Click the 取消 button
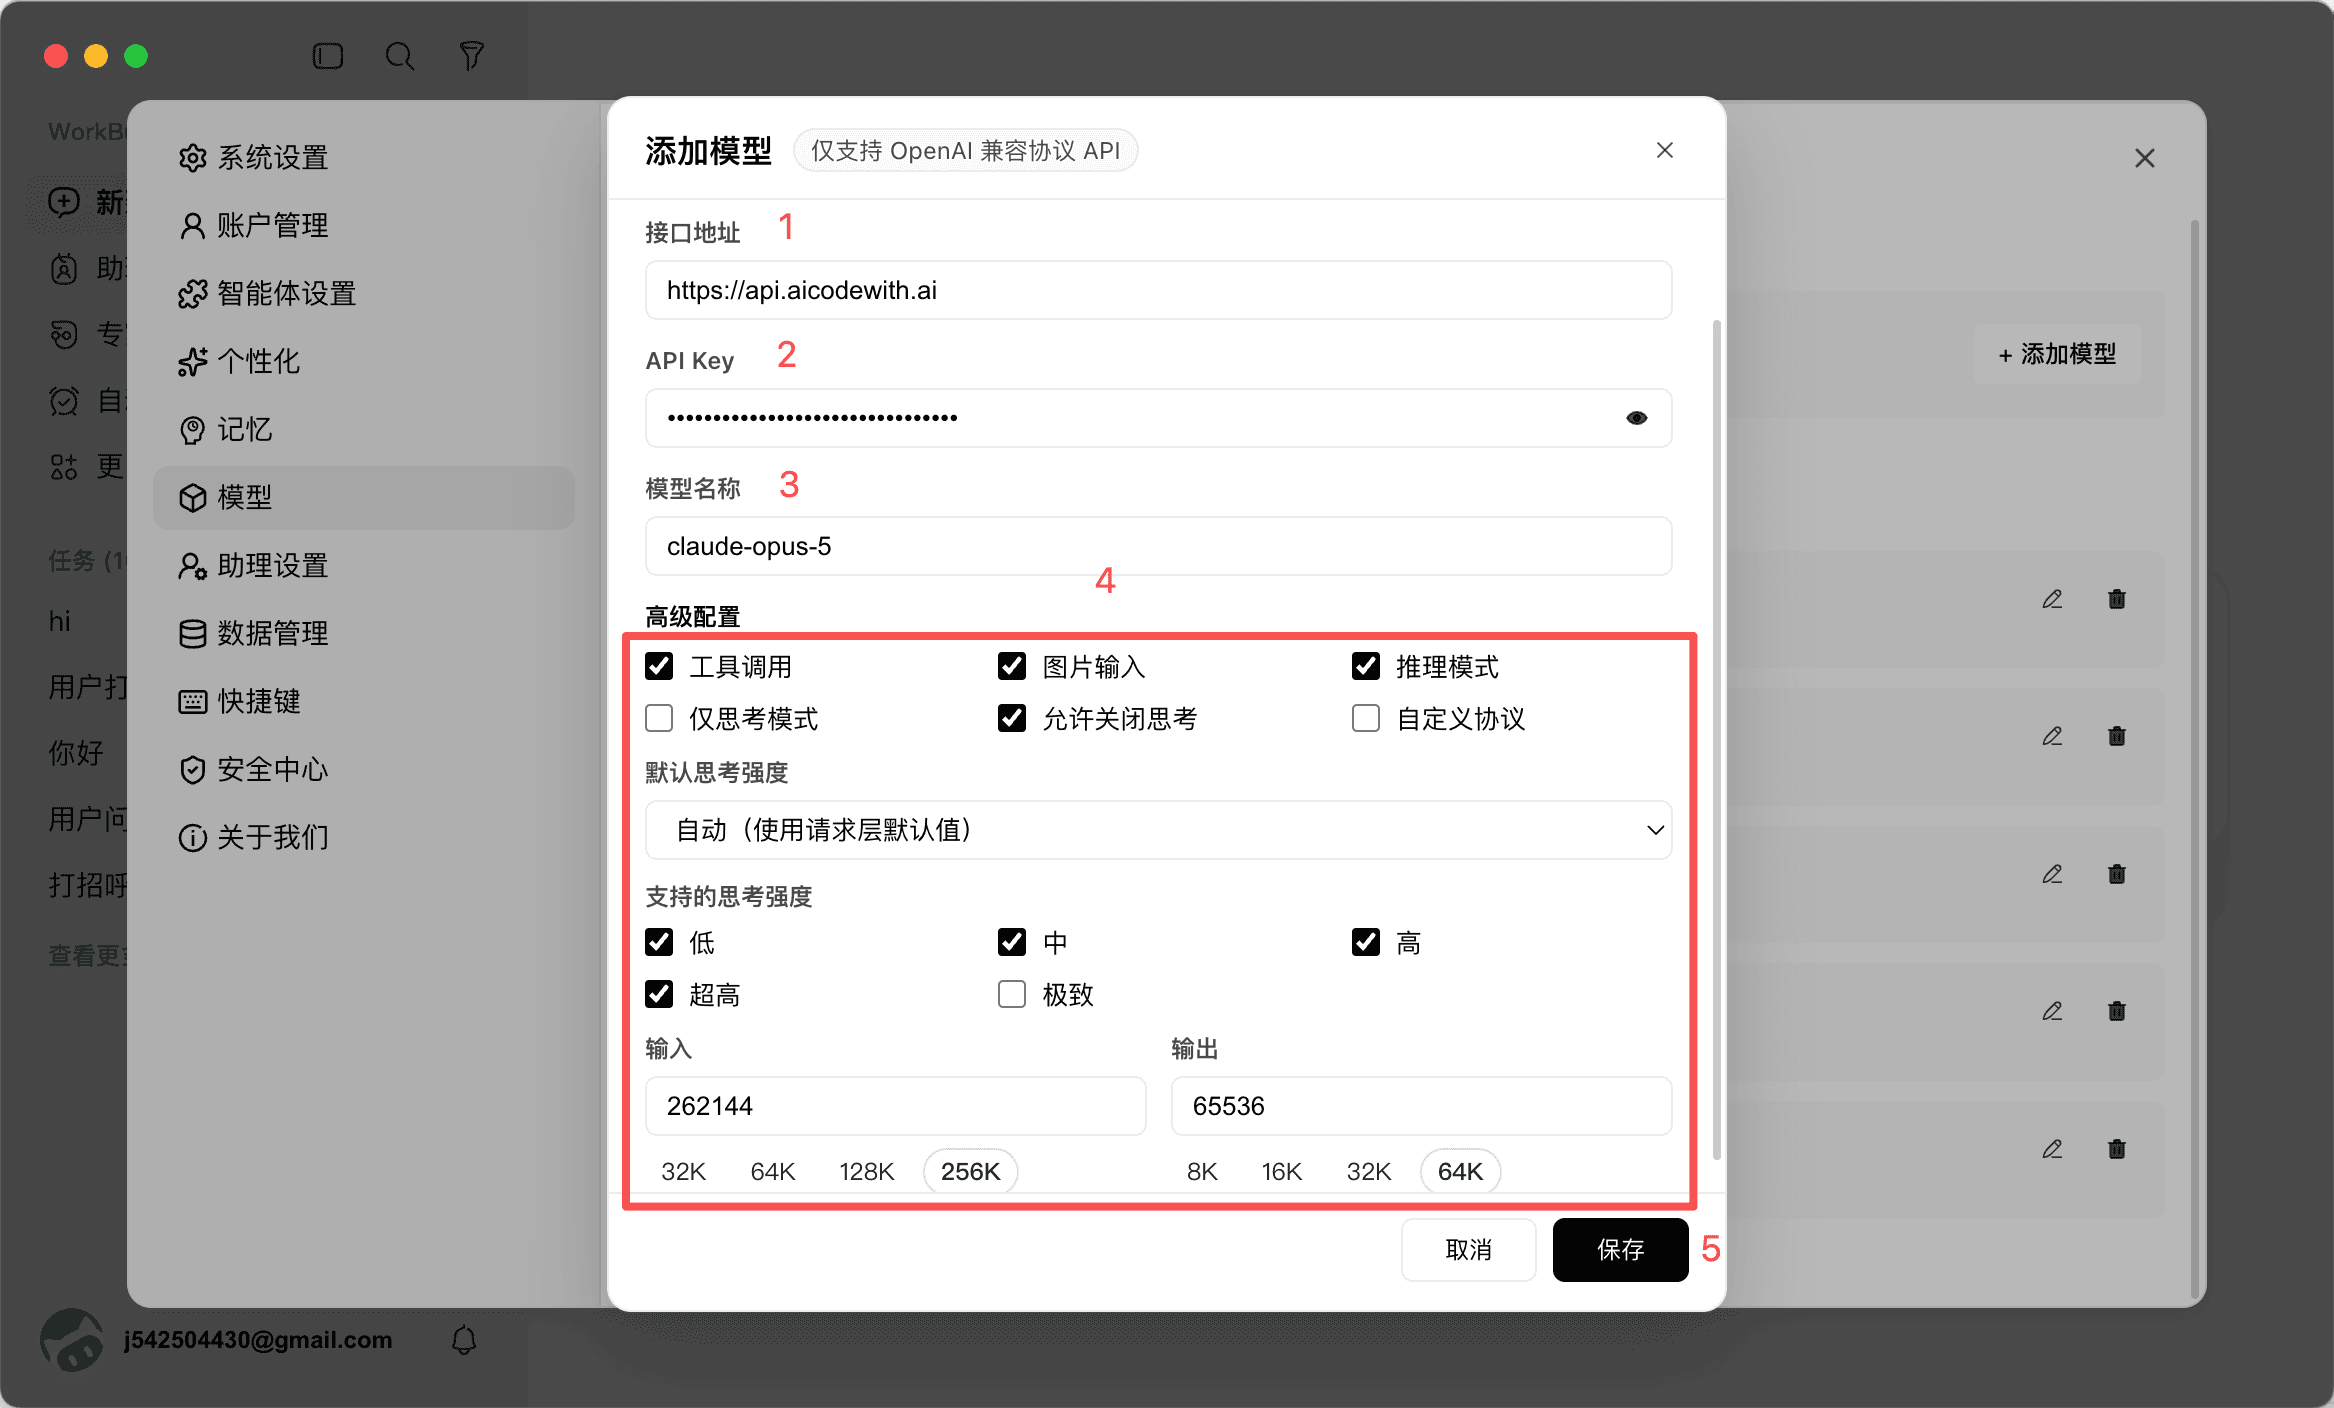This screenshot has width=2334, height=1408. pos(1468,1249)
